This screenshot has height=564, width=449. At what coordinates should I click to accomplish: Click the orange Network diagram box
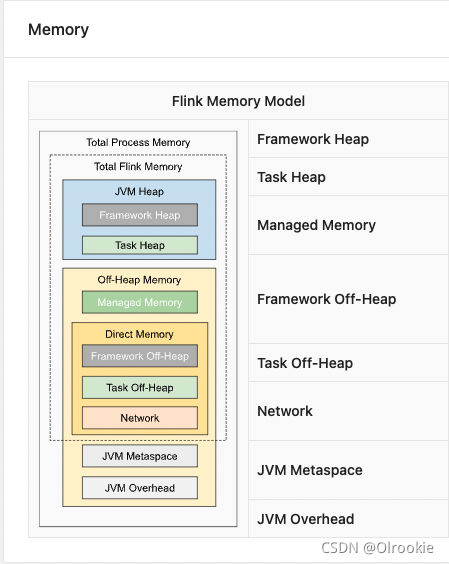click(140, 418)
